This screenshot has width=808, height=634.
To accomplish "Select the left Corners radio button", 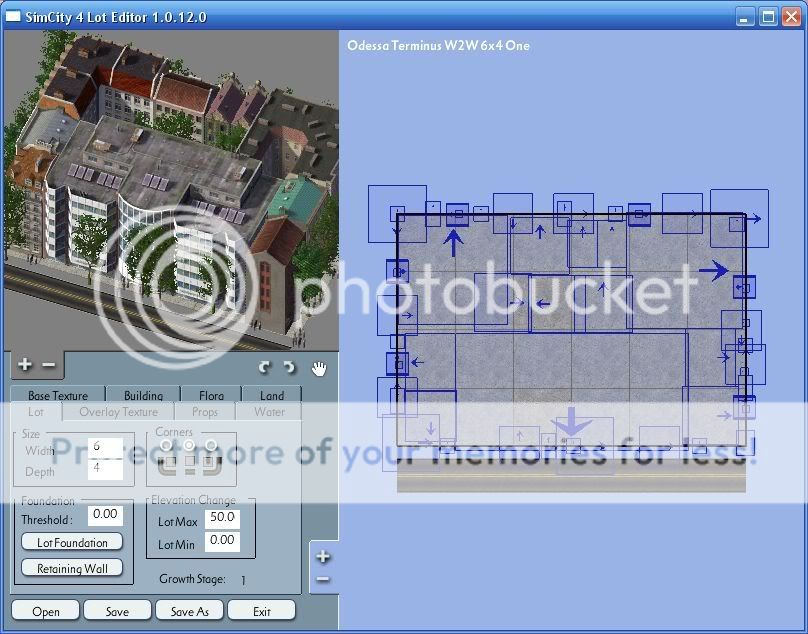I will pos(166,445).
